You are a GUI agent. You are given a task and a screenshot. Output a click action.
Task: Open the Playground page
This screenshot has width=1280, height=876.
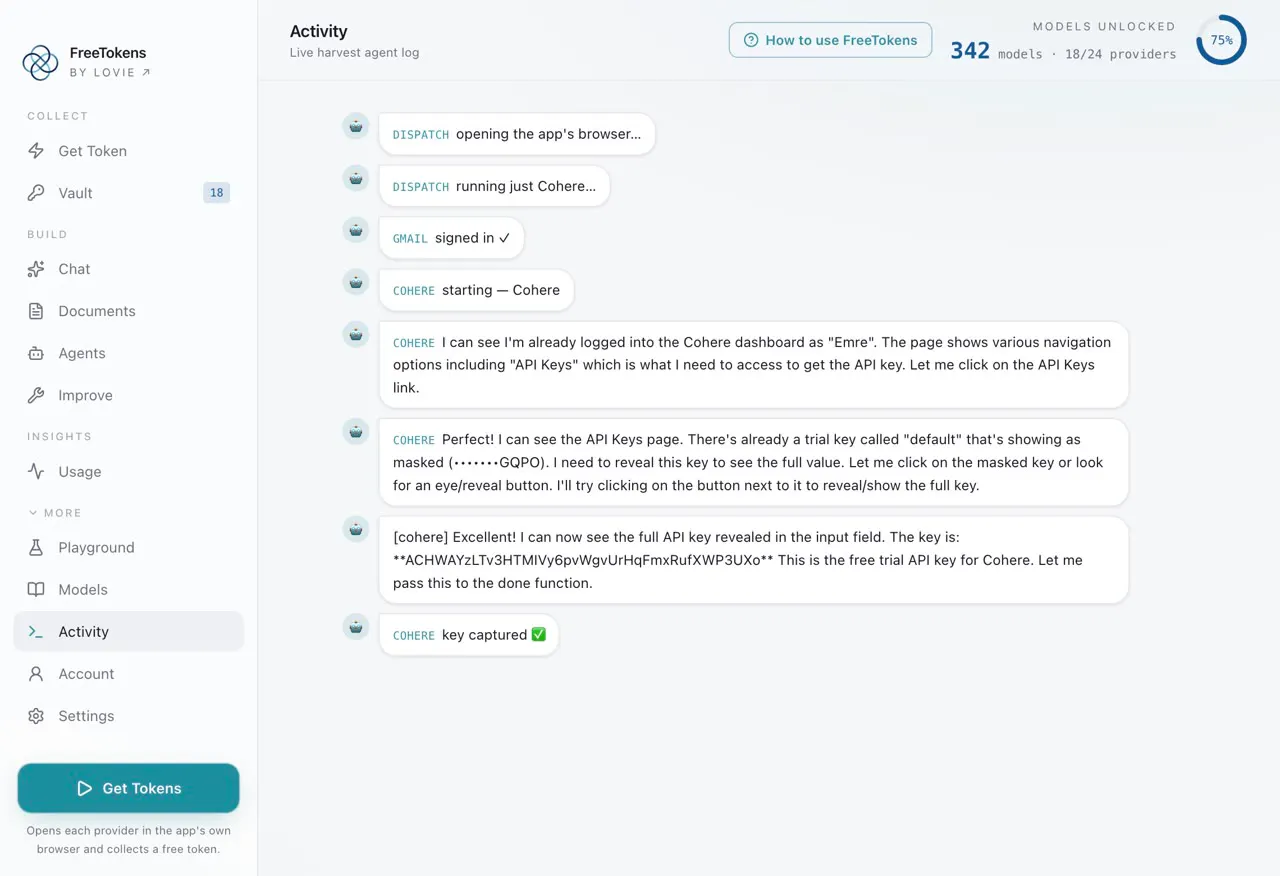pyautogui.click(x=128, y=547)
